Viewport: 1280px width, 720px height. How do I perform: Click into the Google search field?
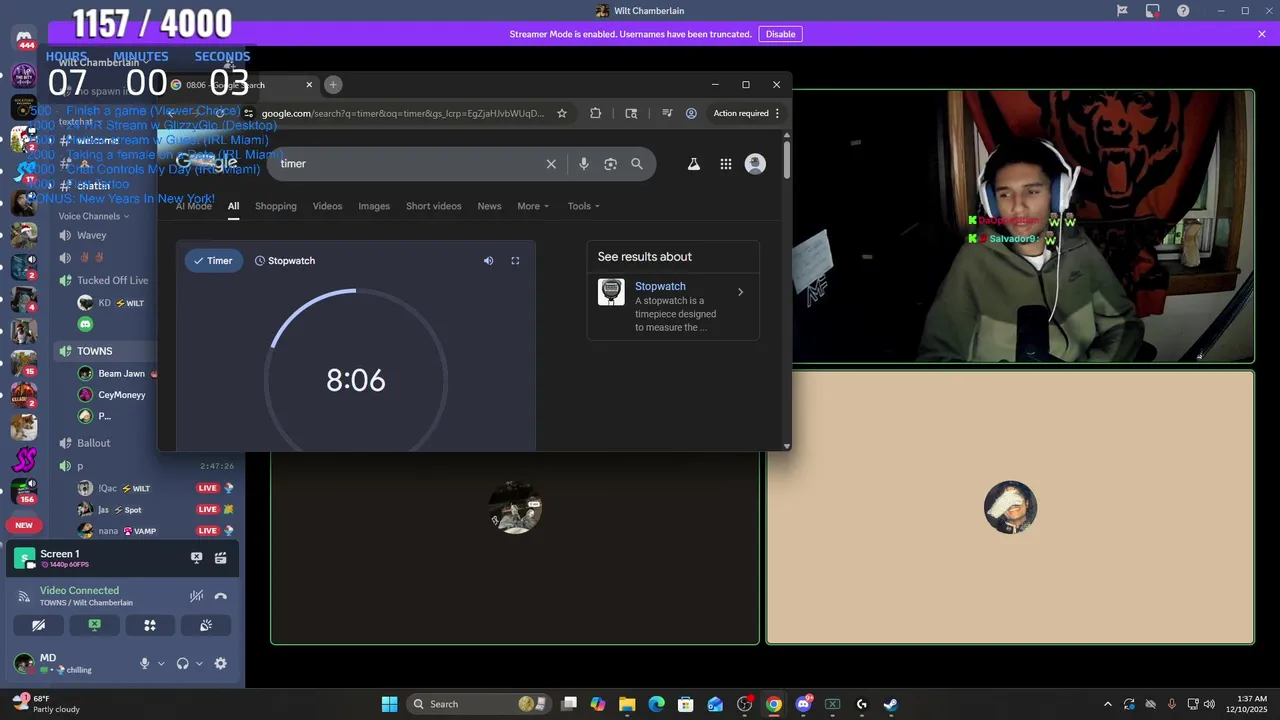(410, 164)
